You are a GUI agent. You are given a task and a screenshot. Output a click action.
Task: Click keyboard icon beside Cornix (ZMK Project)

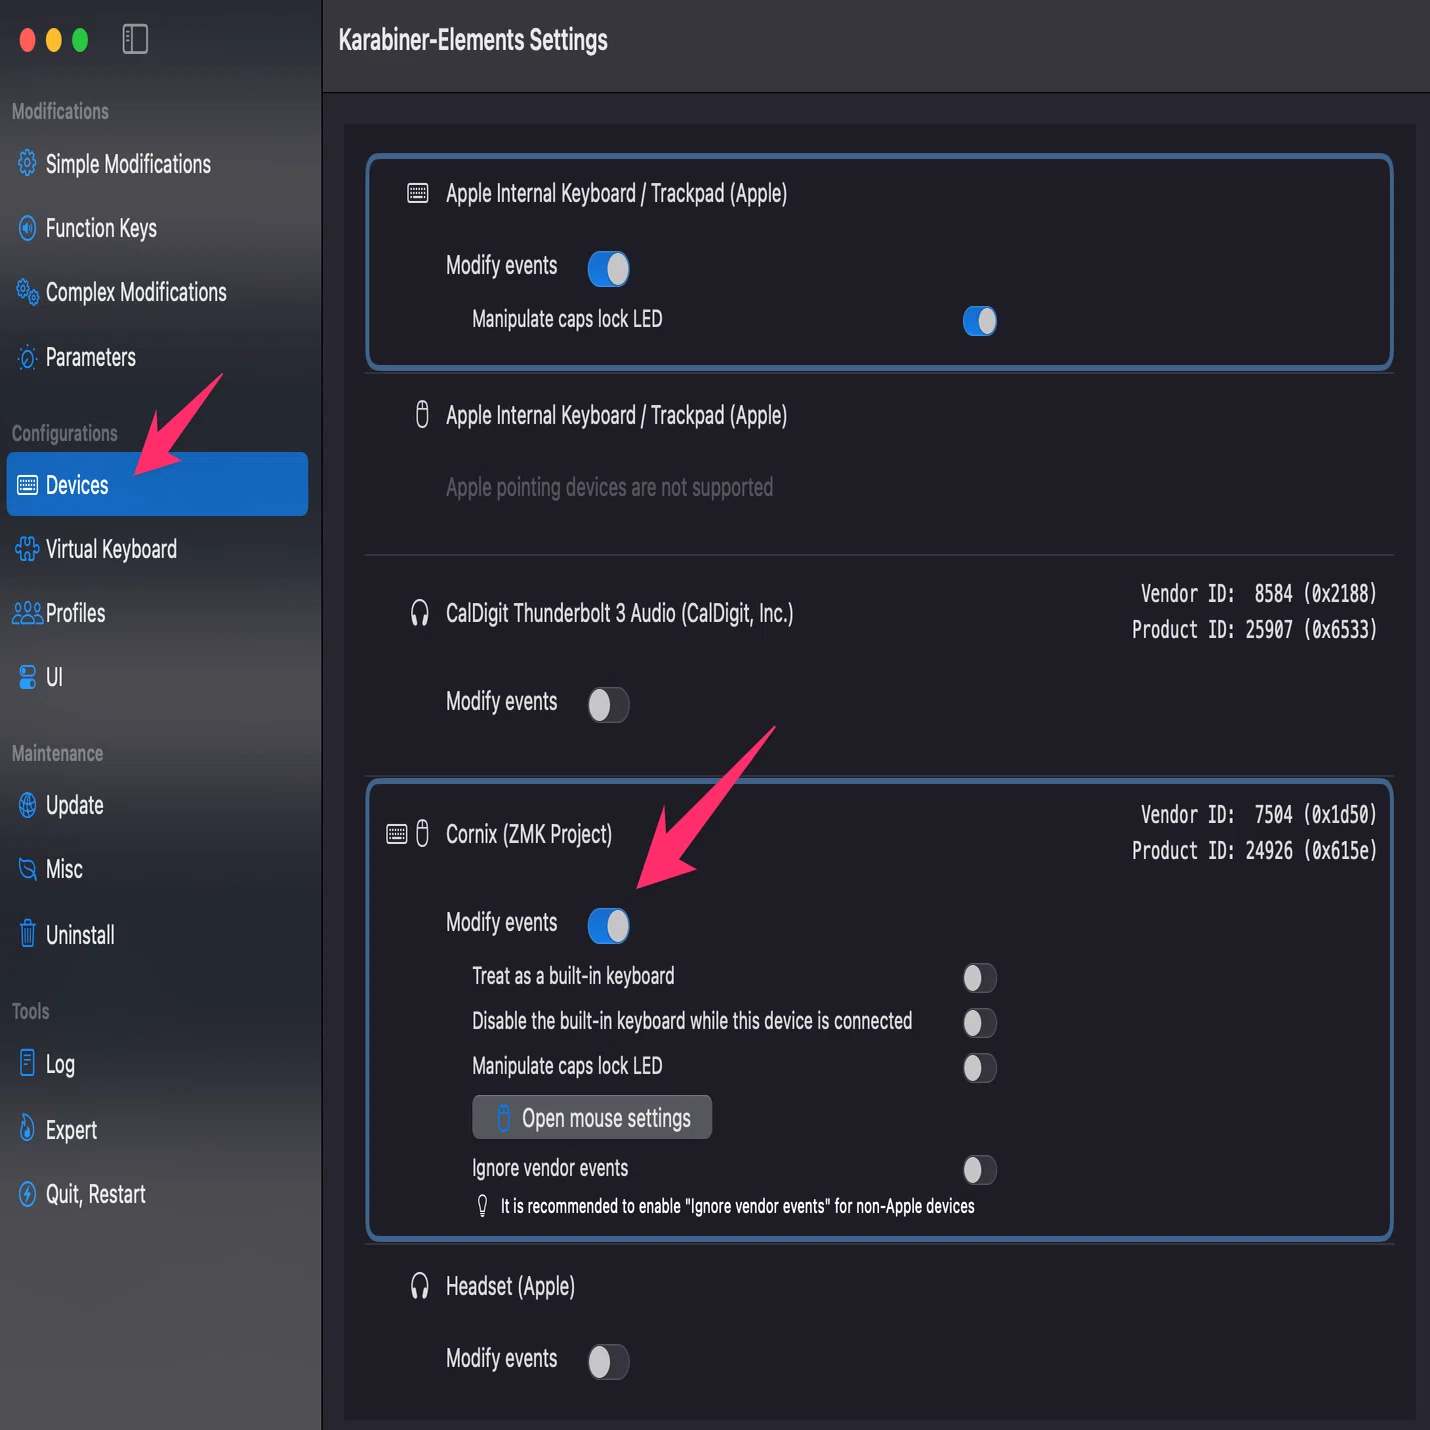tap(397, 834)
